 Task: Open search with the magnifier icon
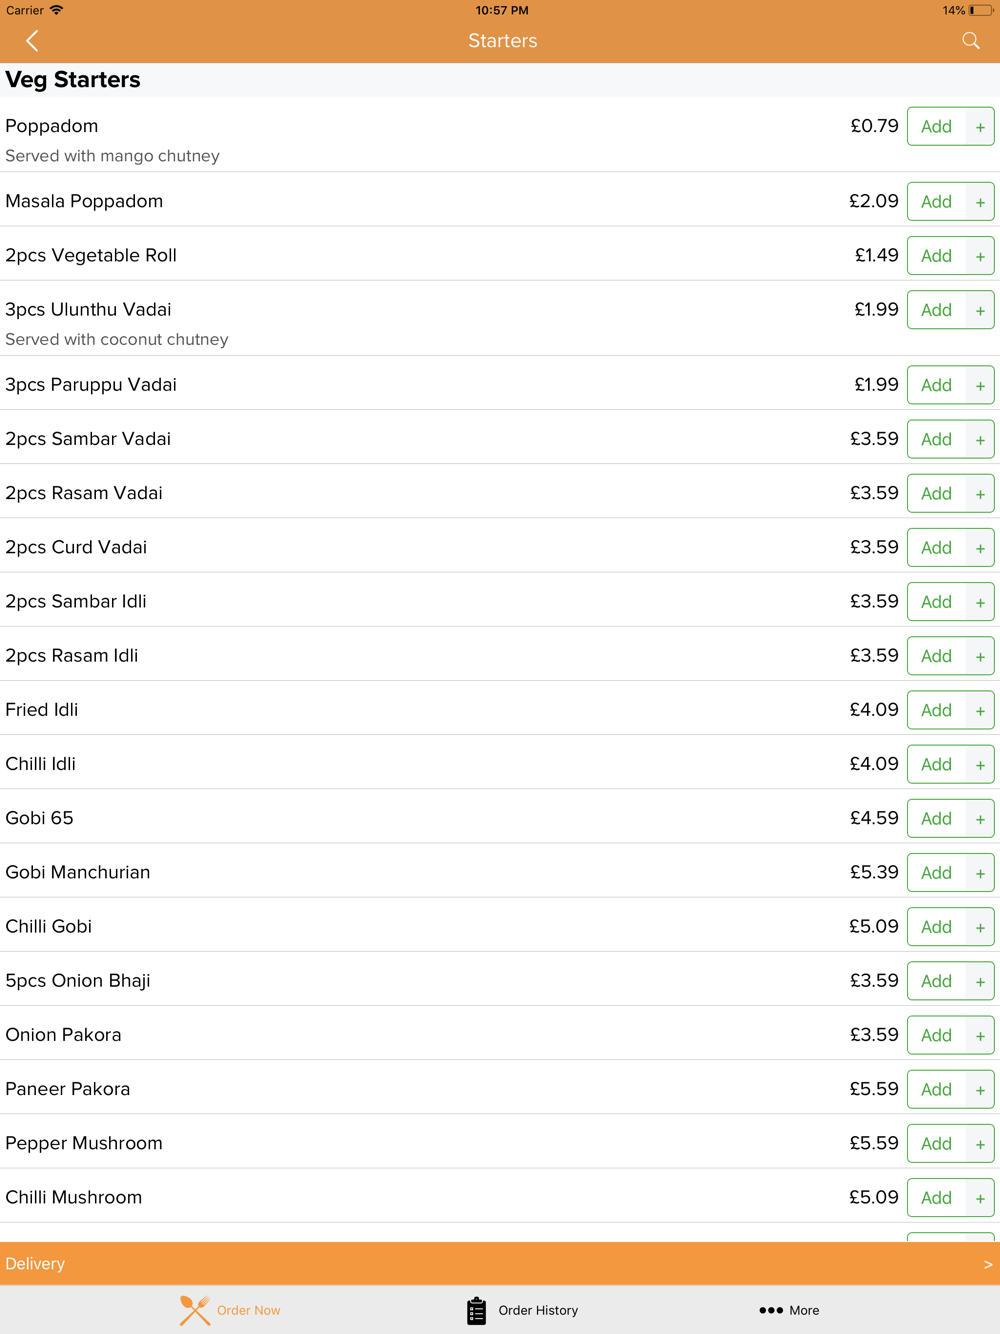point(971,41)
